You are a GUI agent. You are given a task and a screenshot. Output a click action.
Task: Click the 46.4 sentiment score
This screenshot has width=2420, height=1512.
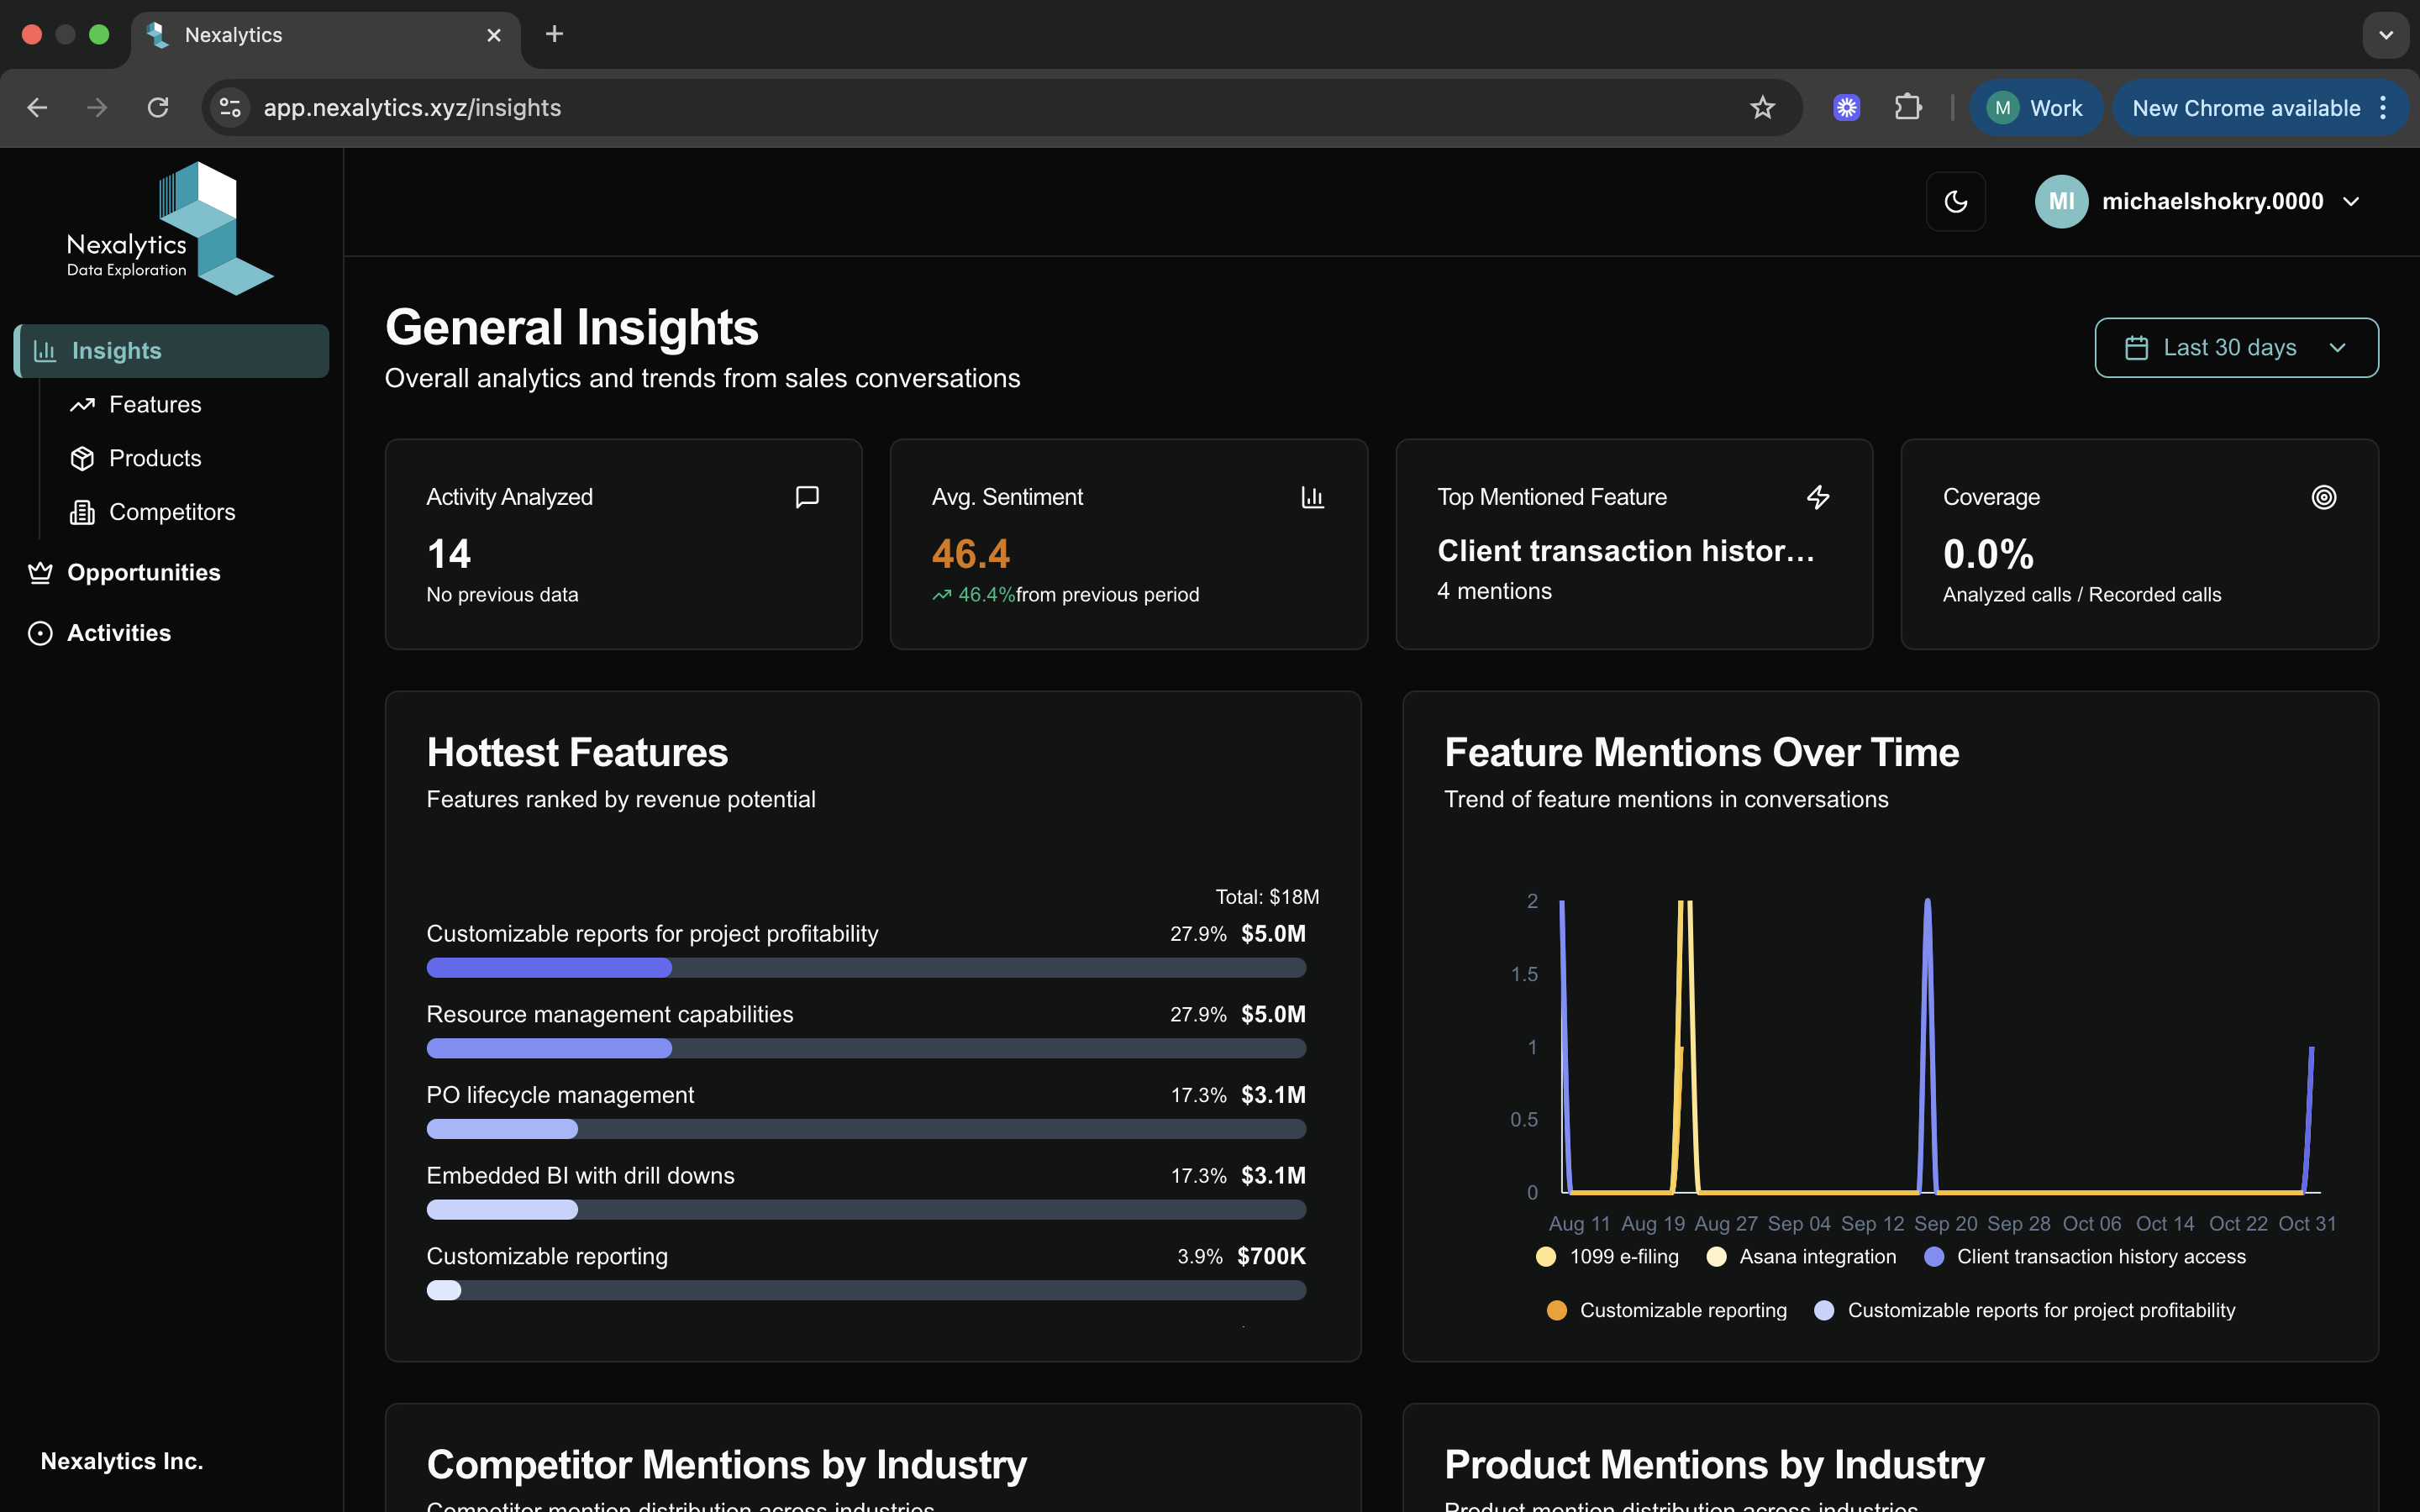click(970, 554)
